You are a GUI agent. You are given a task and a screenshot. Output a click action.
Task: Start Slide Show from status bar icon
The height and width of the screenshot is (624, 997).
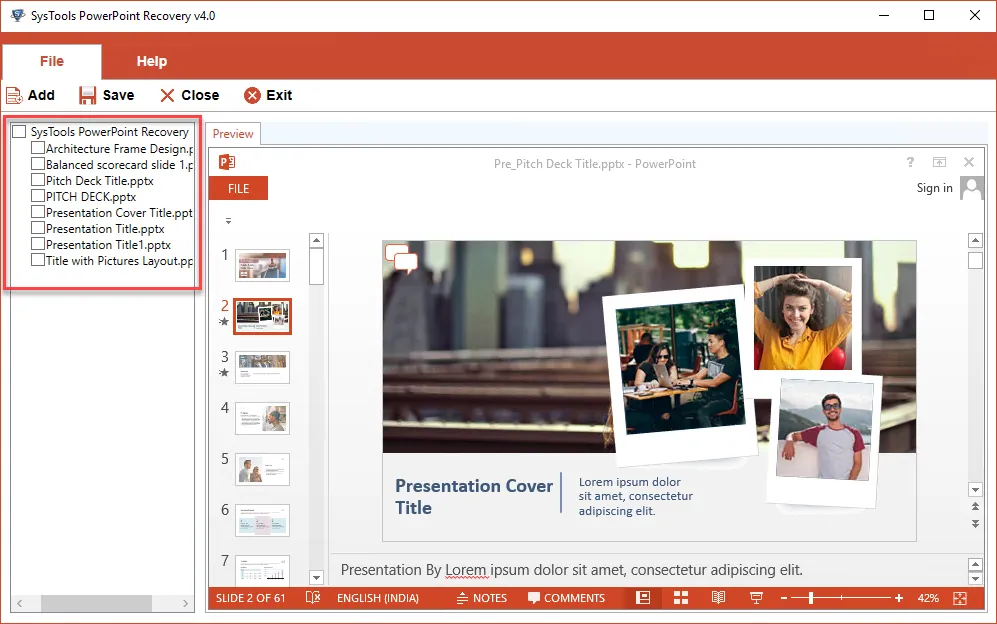756,598
